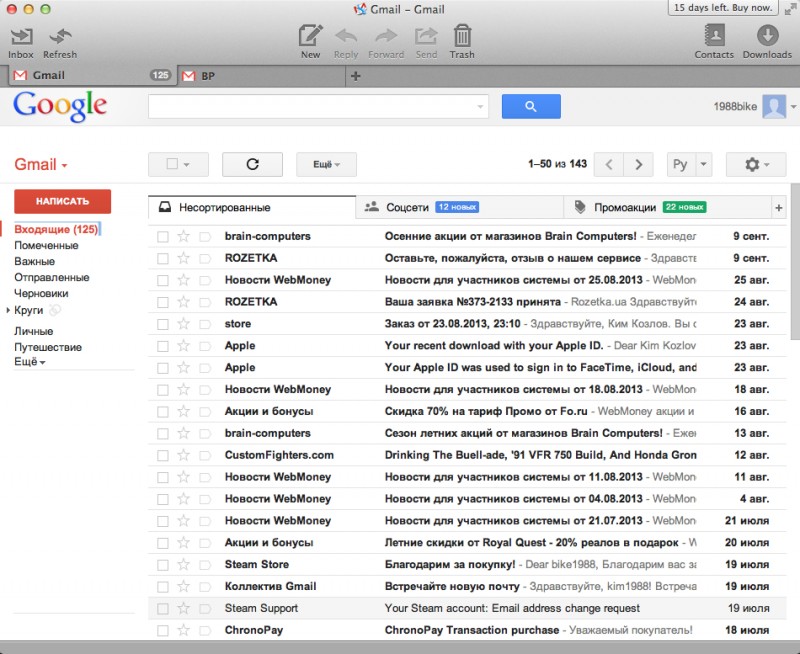
Task: Tick checkbox for Apple FaceTime sign-in message
Action: [x=163, y=368]
